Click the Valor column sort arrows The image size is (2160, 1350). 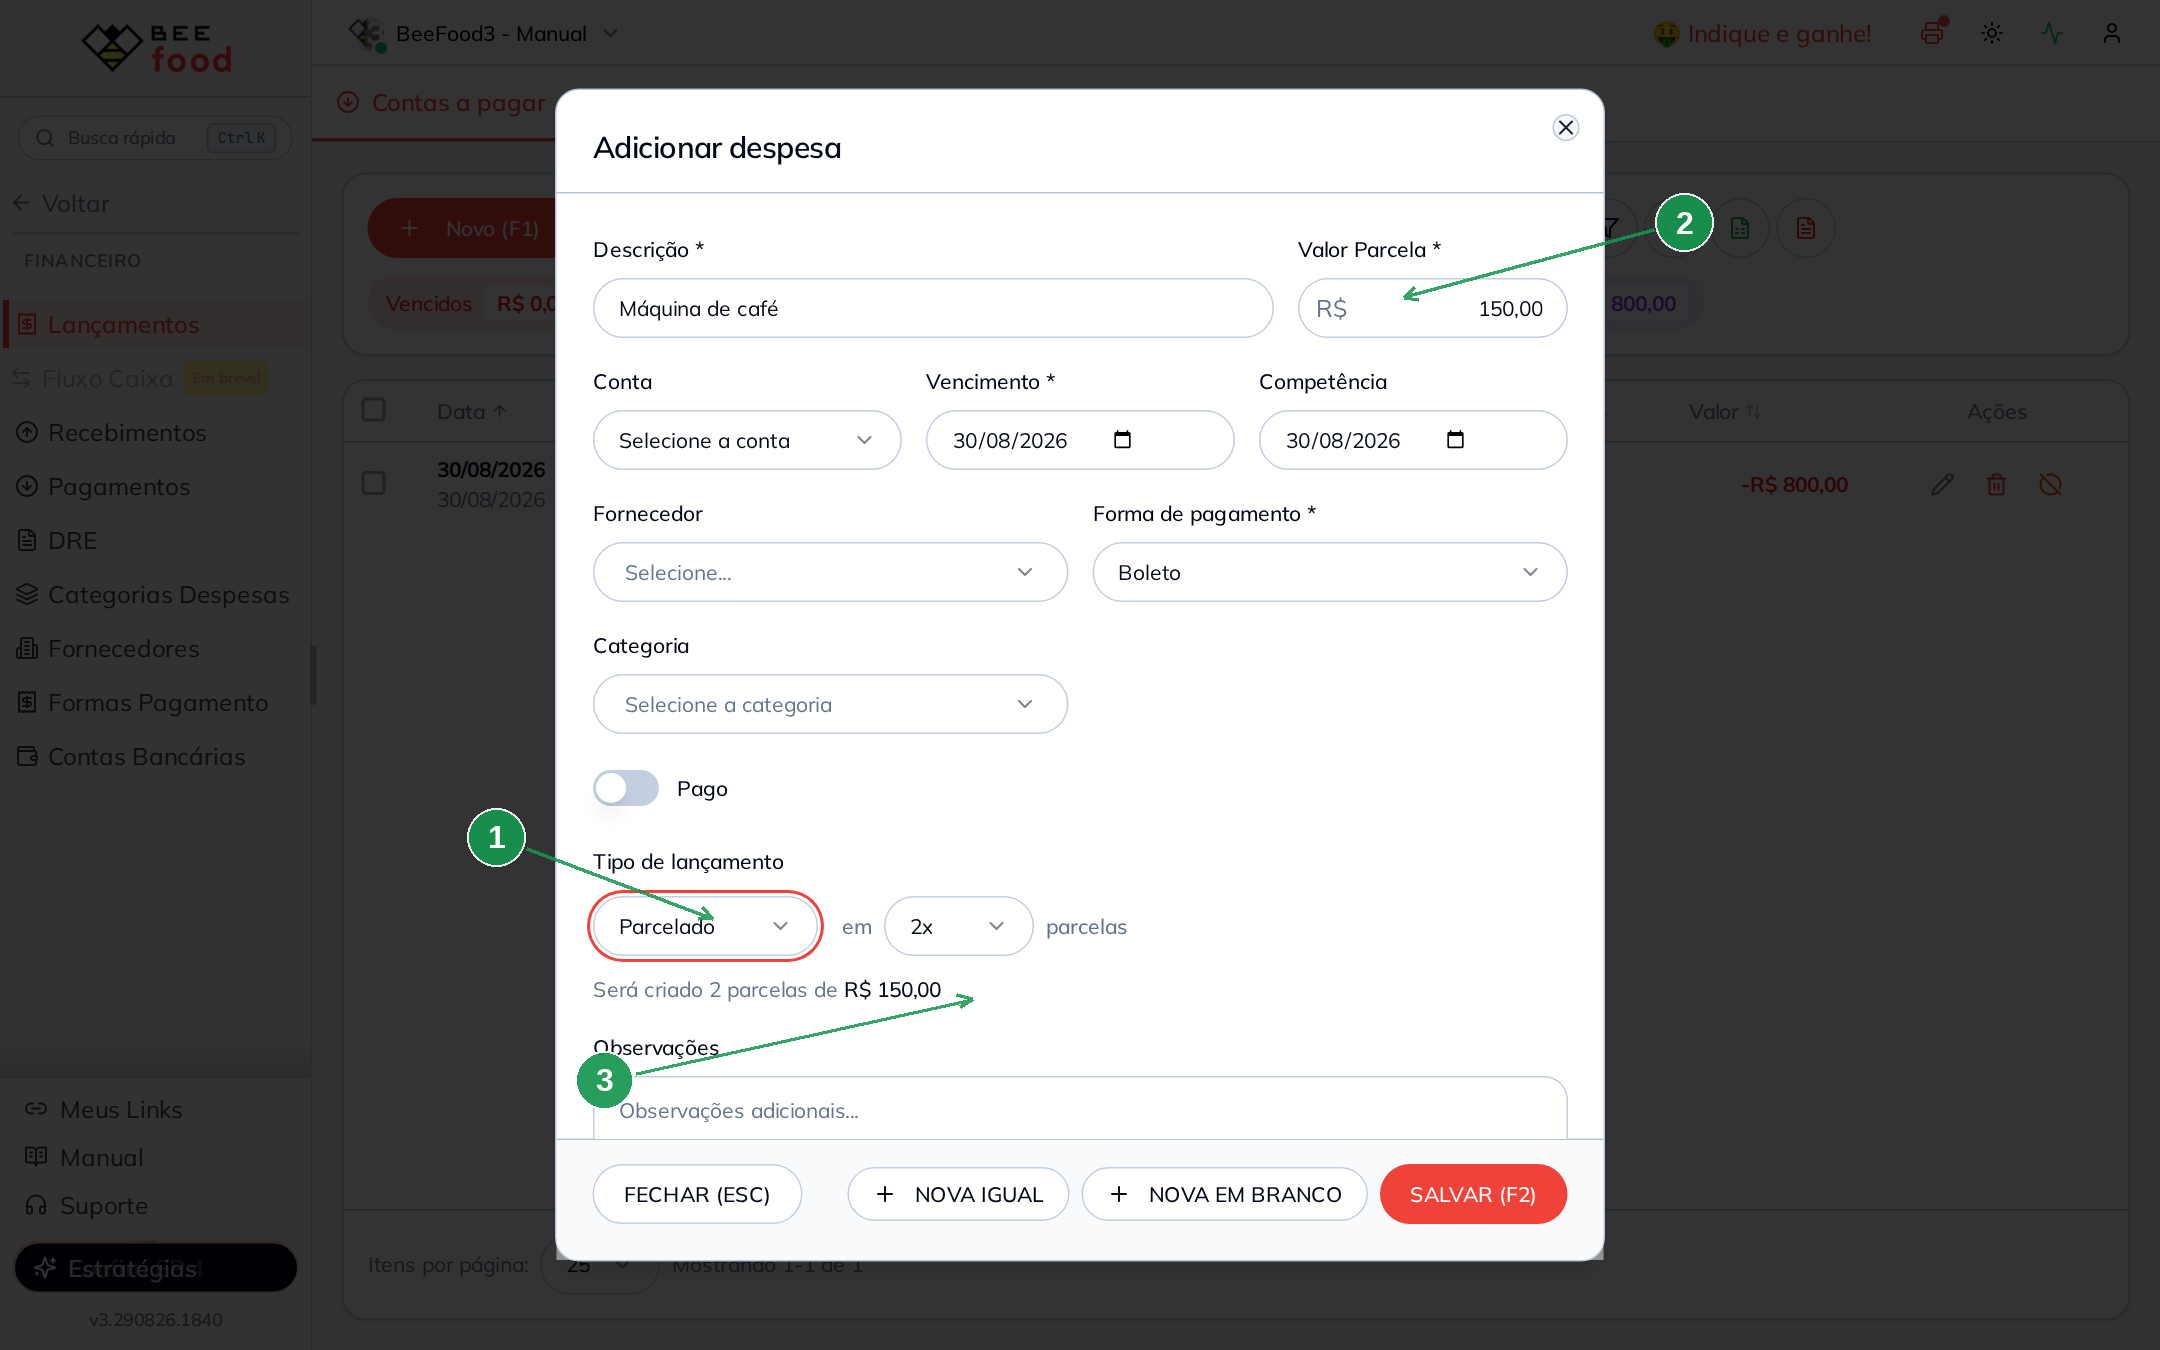pyautogui.click(x=1753, y=412)
